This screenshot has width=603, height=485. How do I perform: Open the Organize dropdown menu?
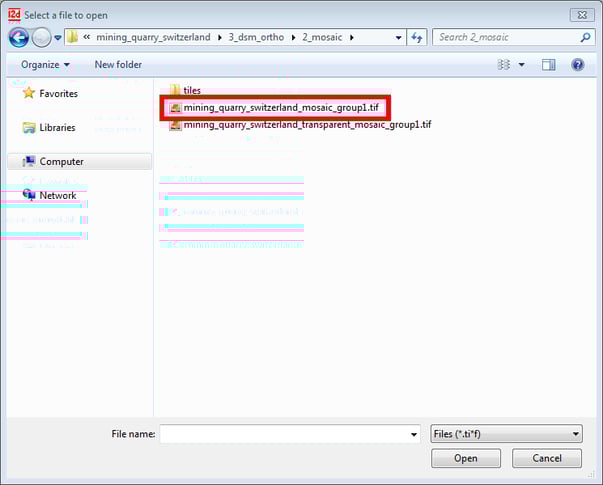(45, 65)
